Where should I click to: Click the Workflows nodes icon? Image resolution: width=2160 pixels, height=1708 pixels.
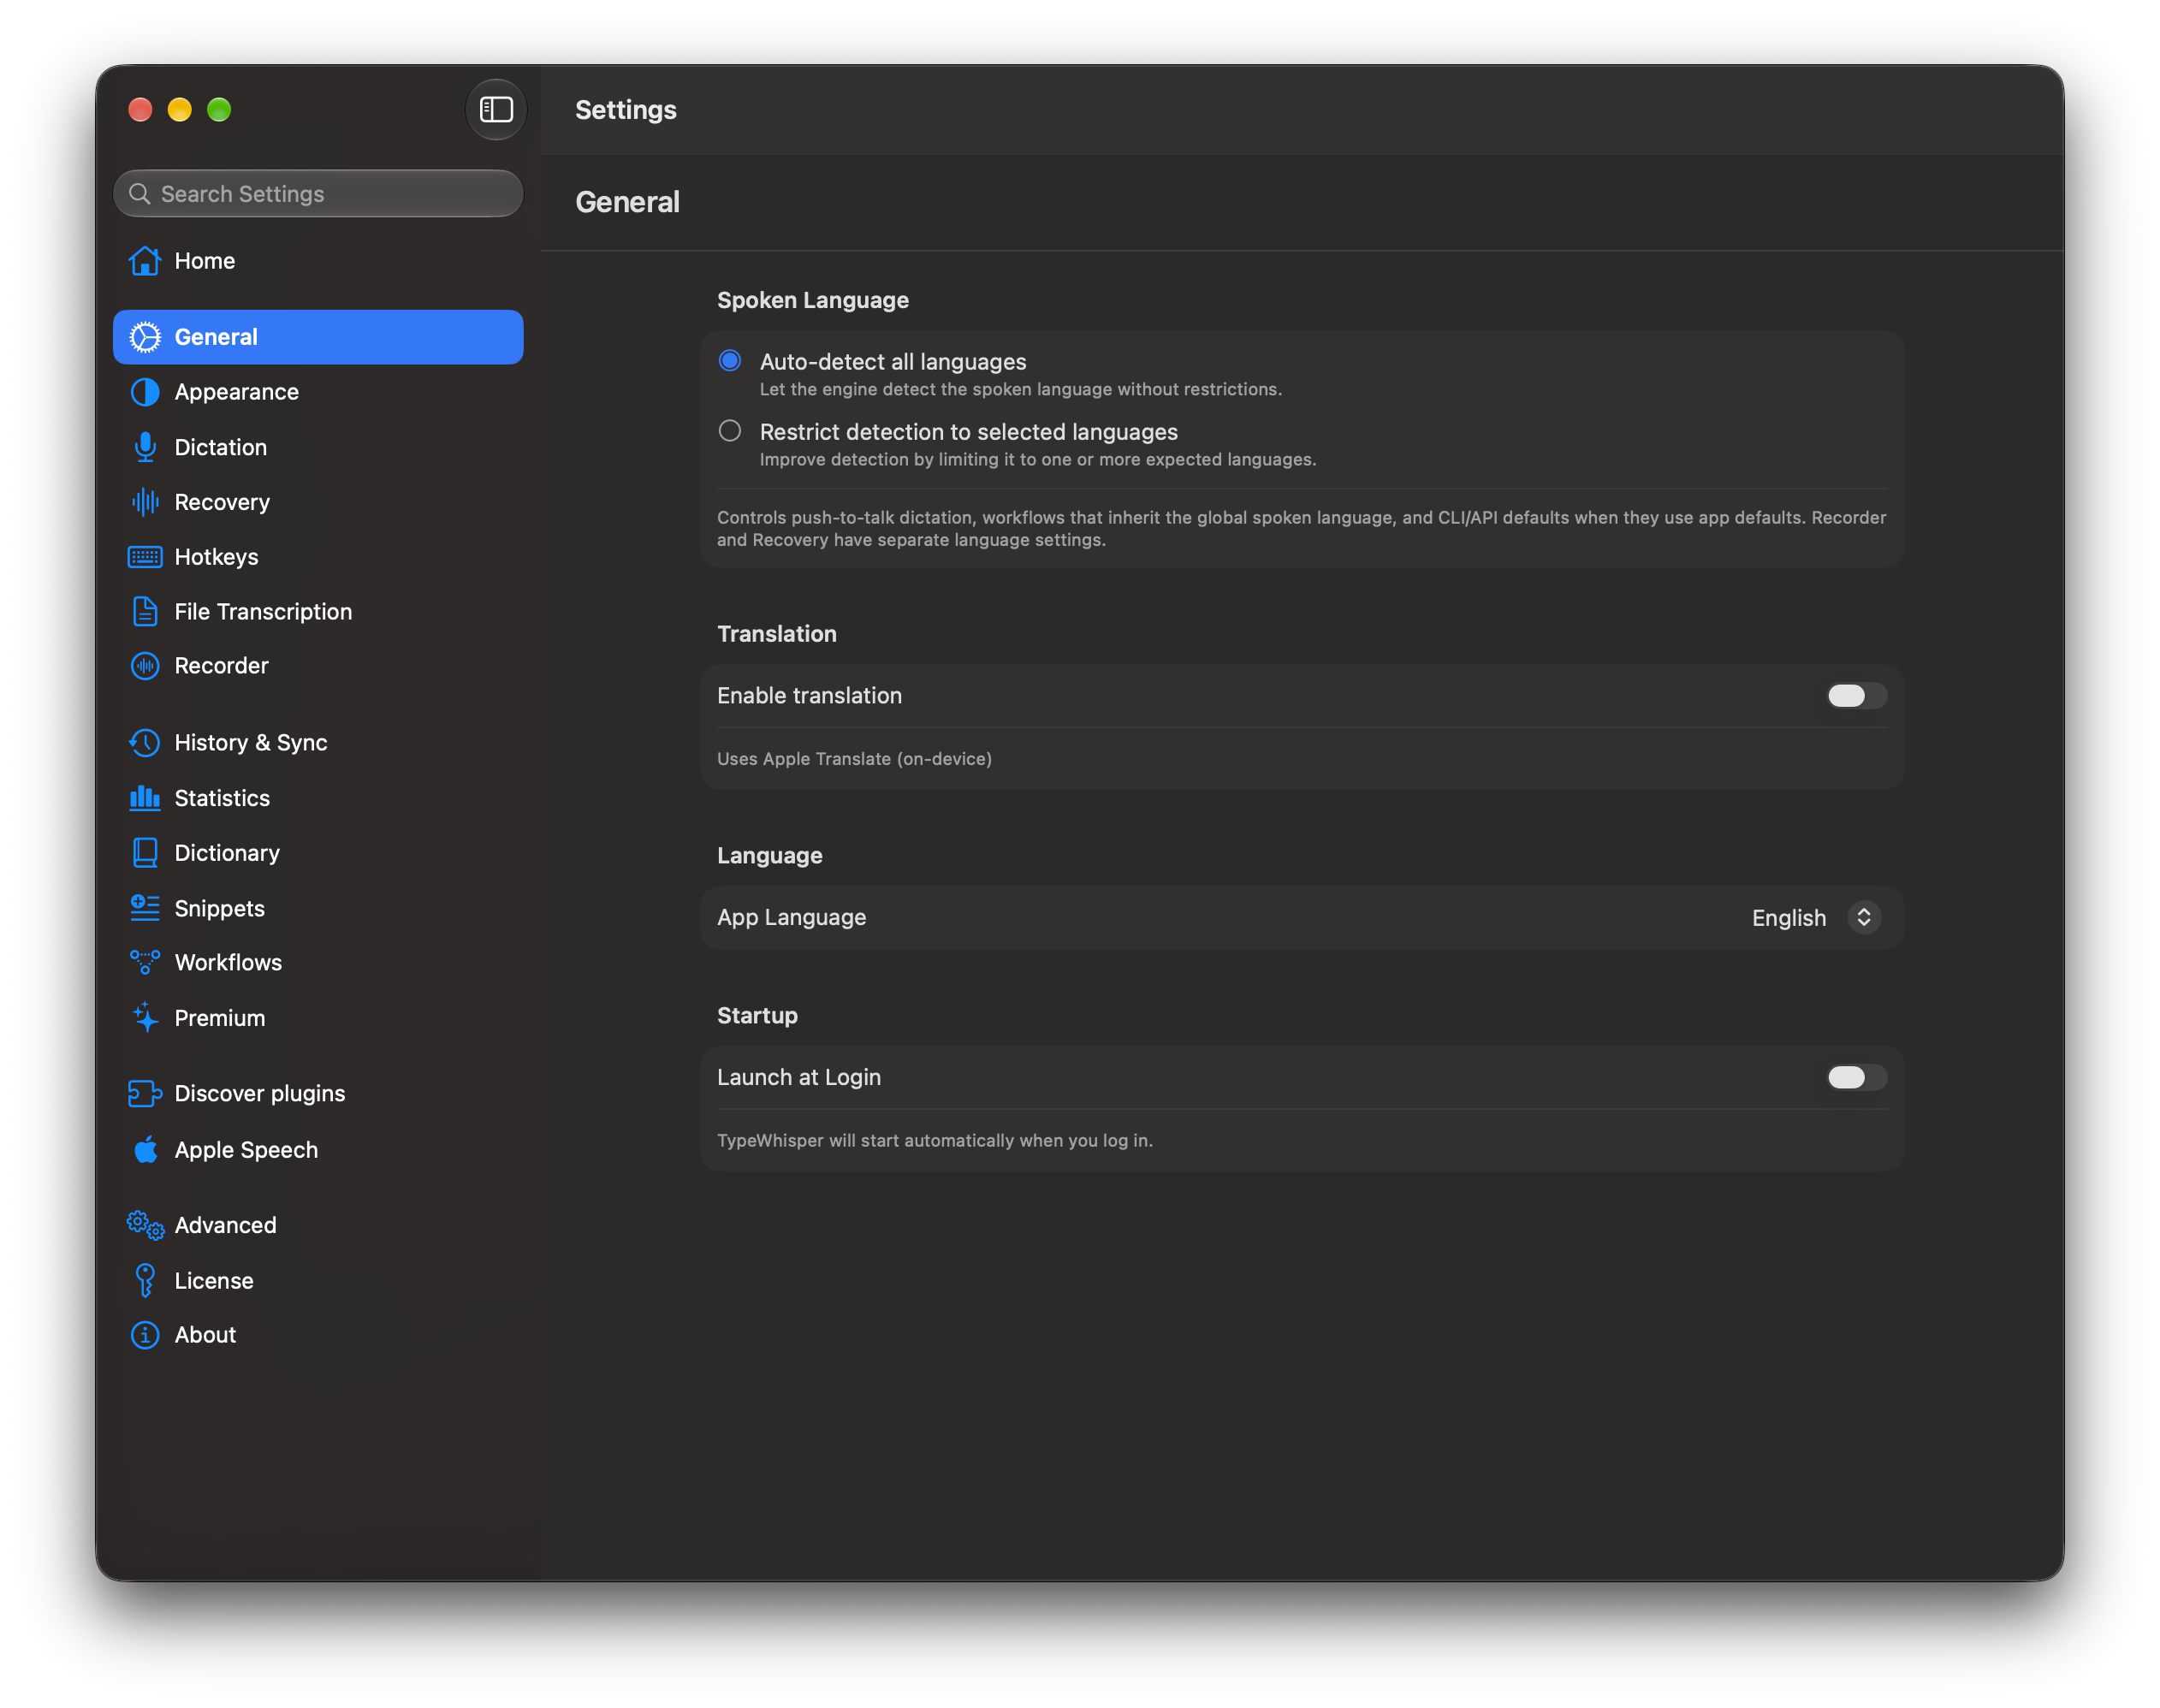point(145,962)
